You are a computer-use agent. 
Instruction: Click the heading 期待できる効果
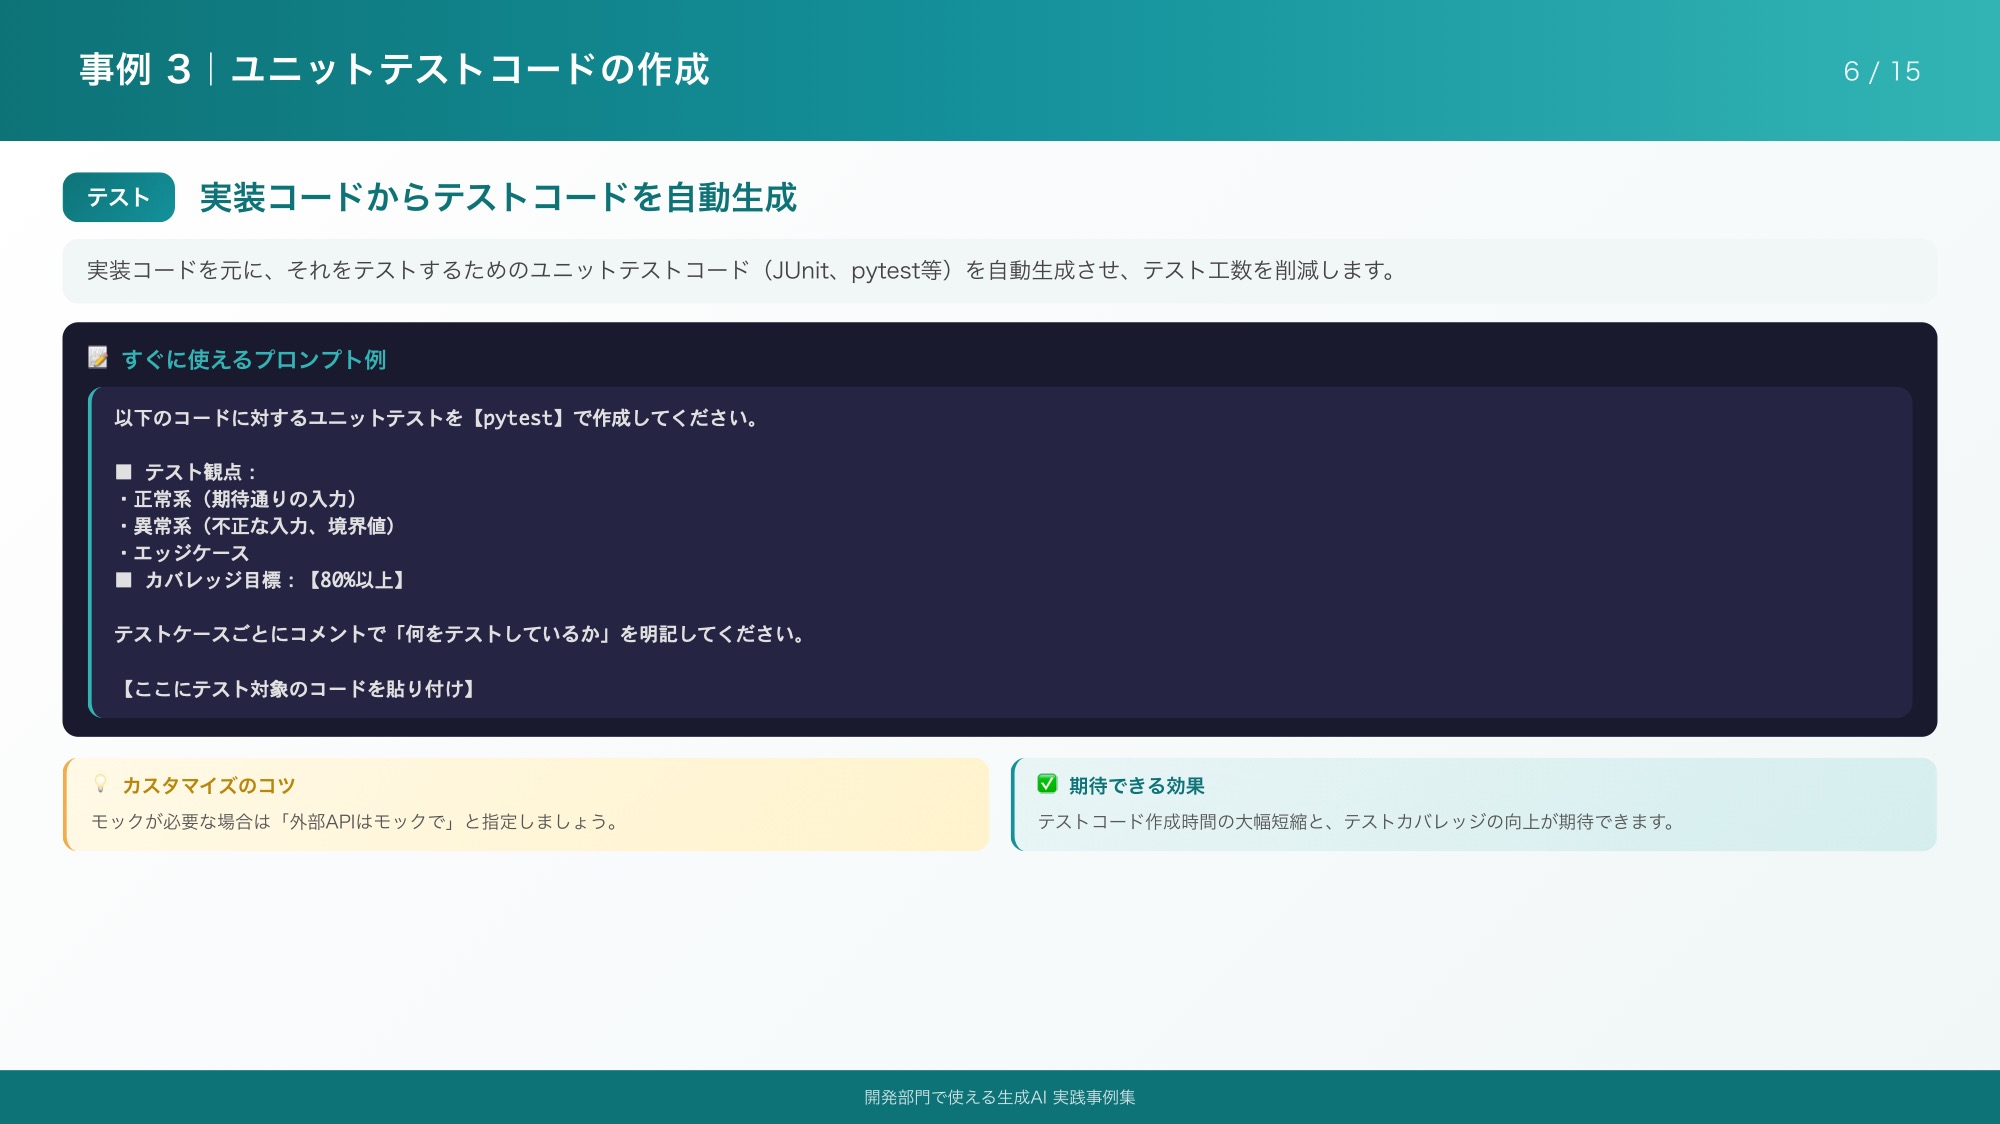(x=1137, y=786)
